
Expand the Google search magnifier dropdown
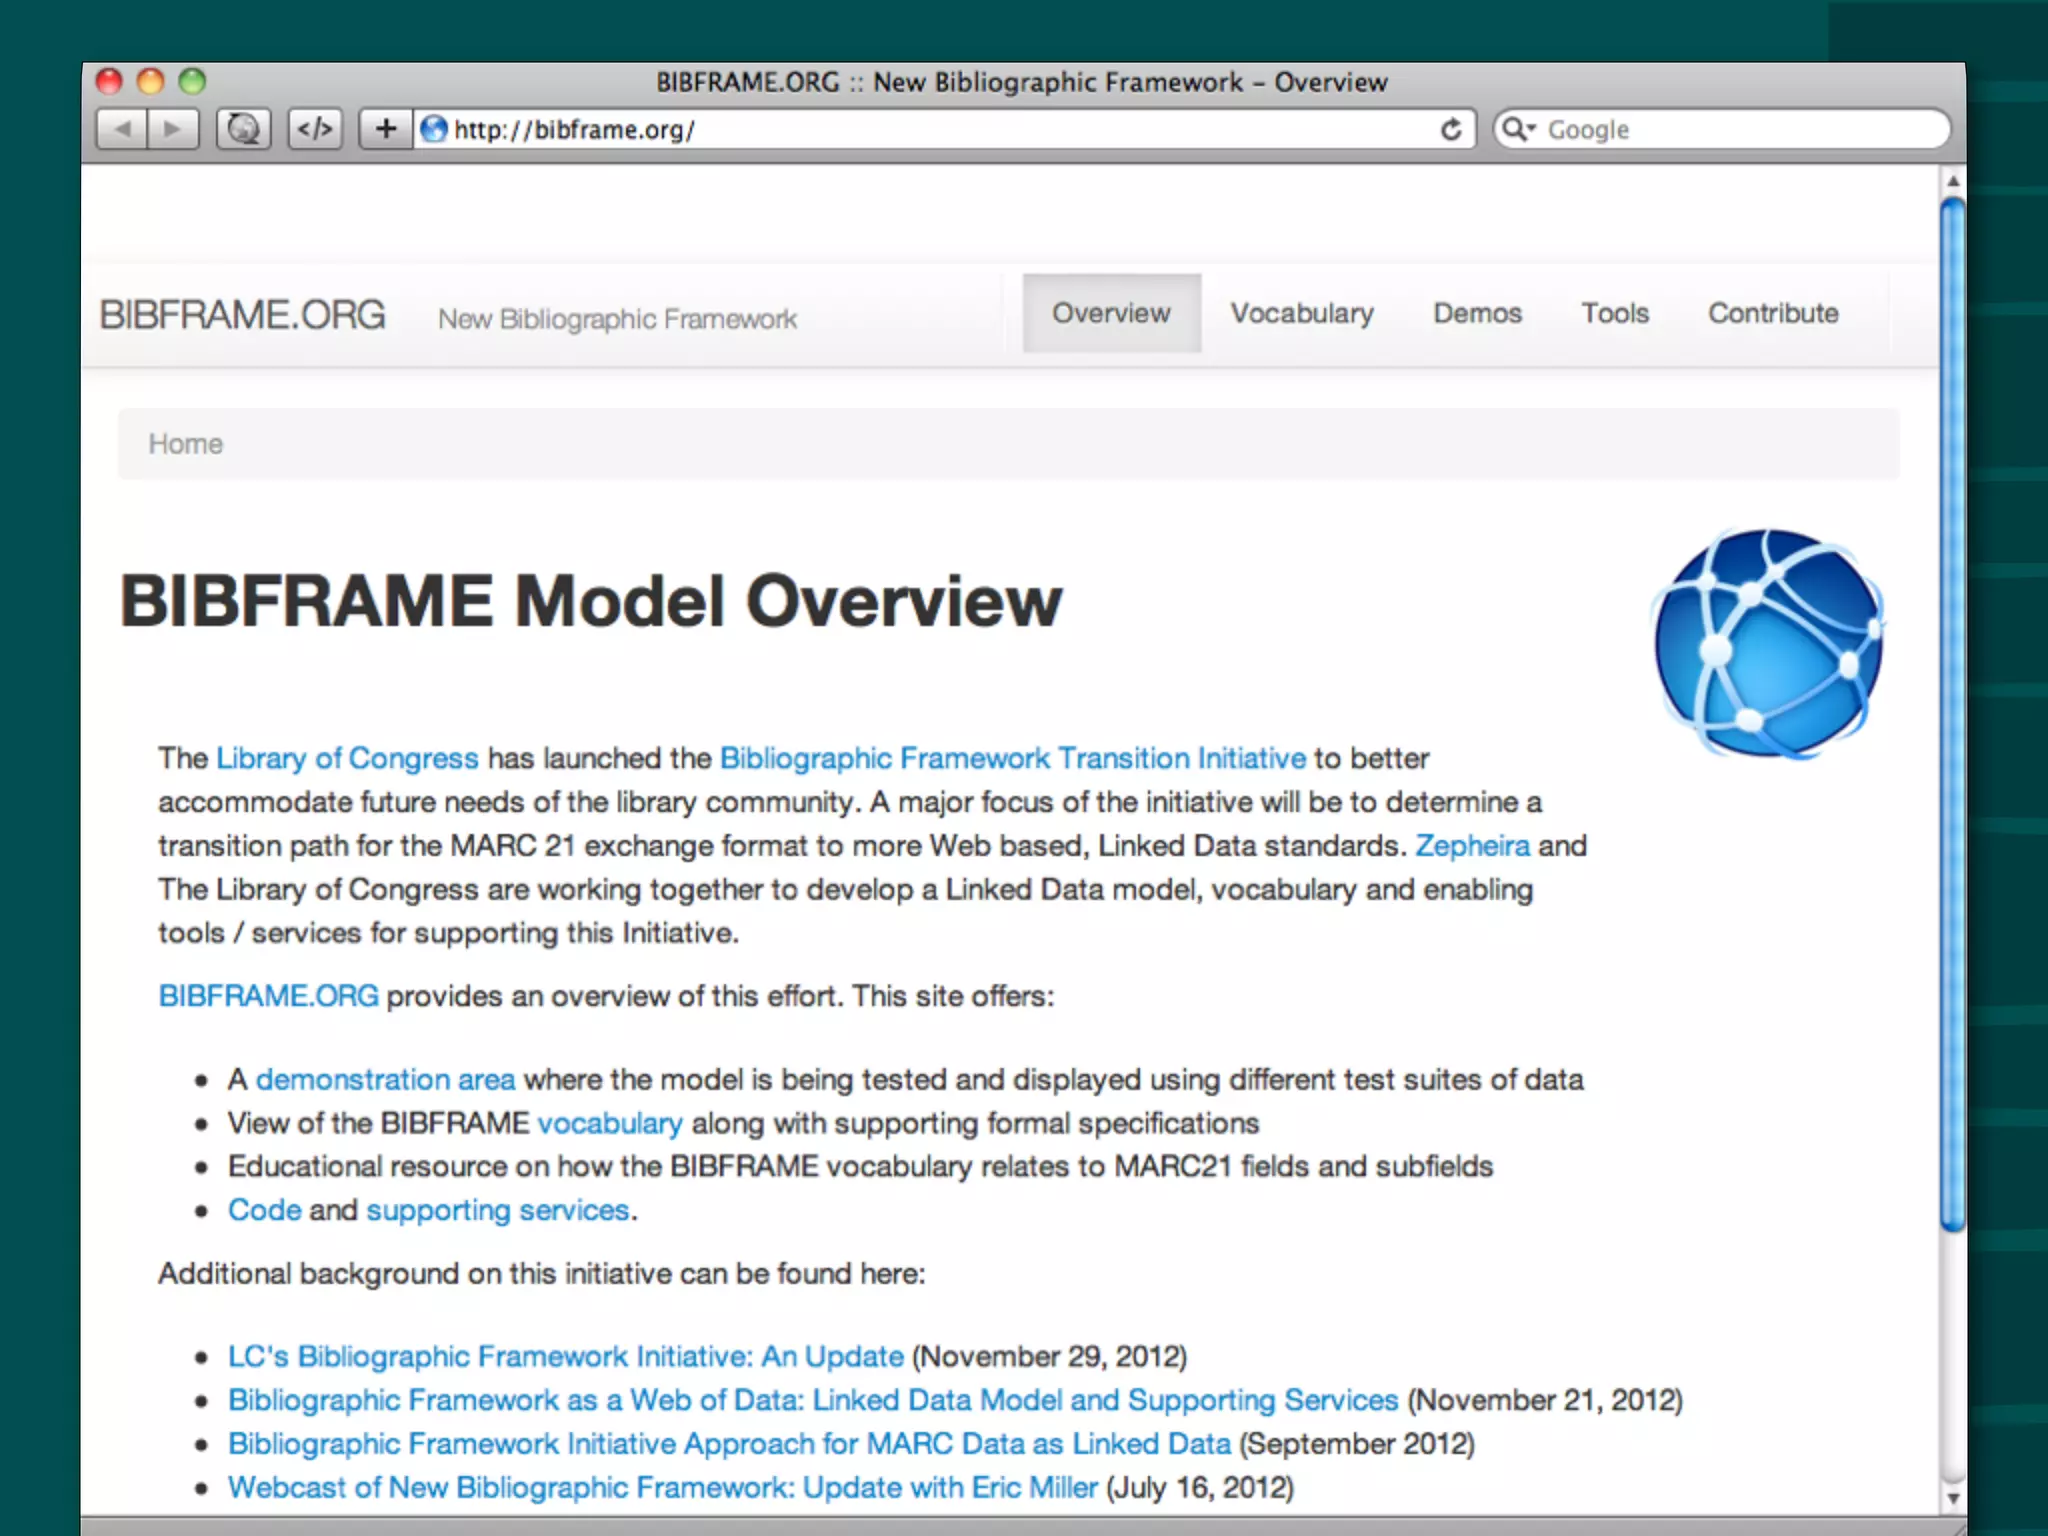(1519, 129)
